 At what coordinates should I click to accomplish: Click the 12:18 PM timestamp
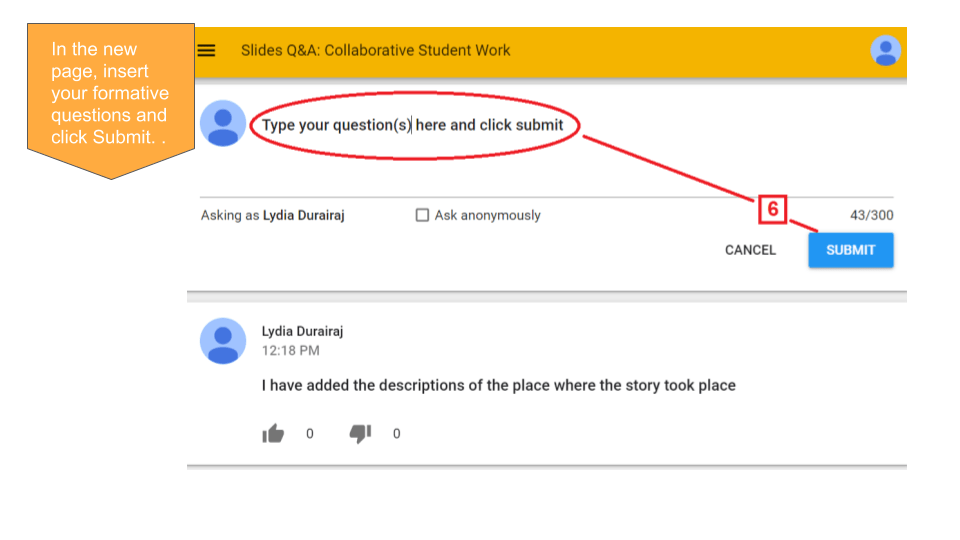(x=290, y=351)
